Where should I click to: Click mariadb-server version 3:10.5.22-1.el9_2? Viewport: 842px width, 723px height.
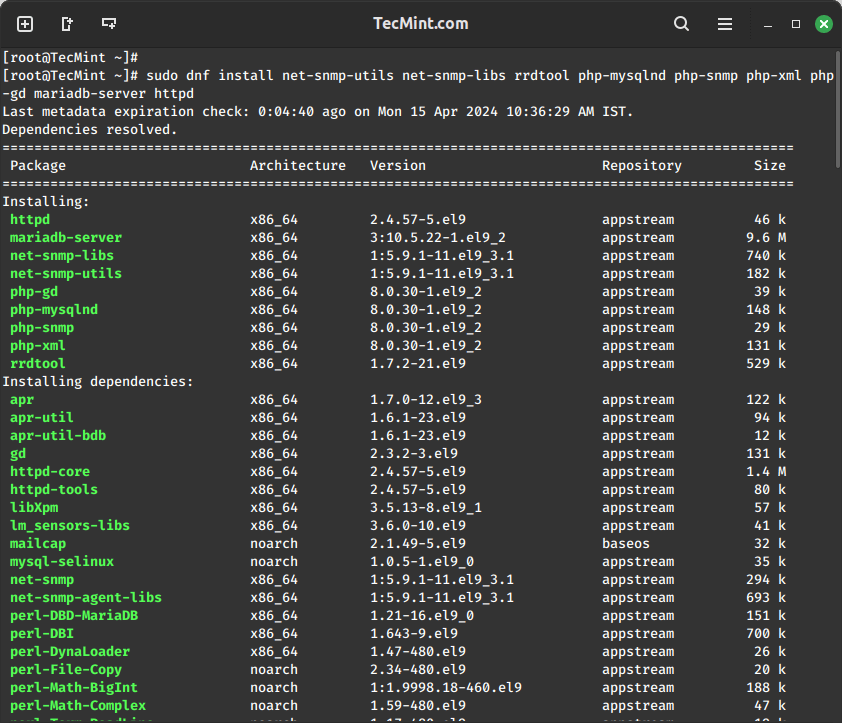[x=438, y=238]
